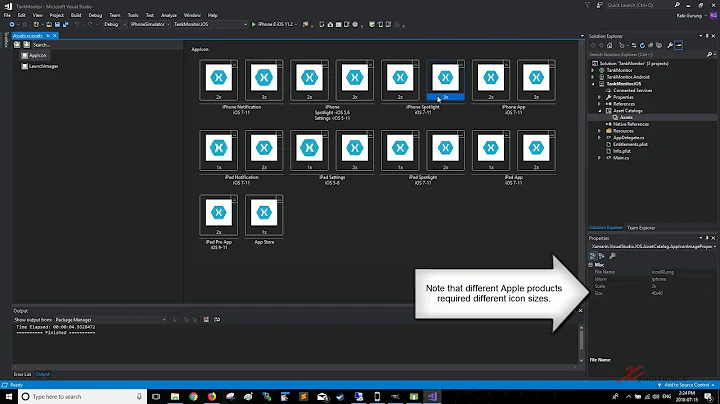Click Add to Source Control in status bar
This screenshot has height=404, width=720.
686,385
